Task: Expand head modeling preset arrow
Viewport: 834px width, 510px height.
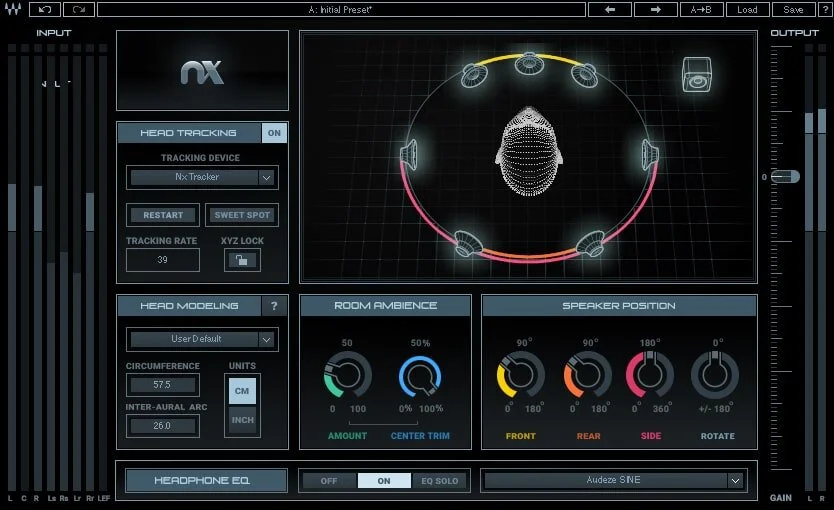Action: point(266,339)
